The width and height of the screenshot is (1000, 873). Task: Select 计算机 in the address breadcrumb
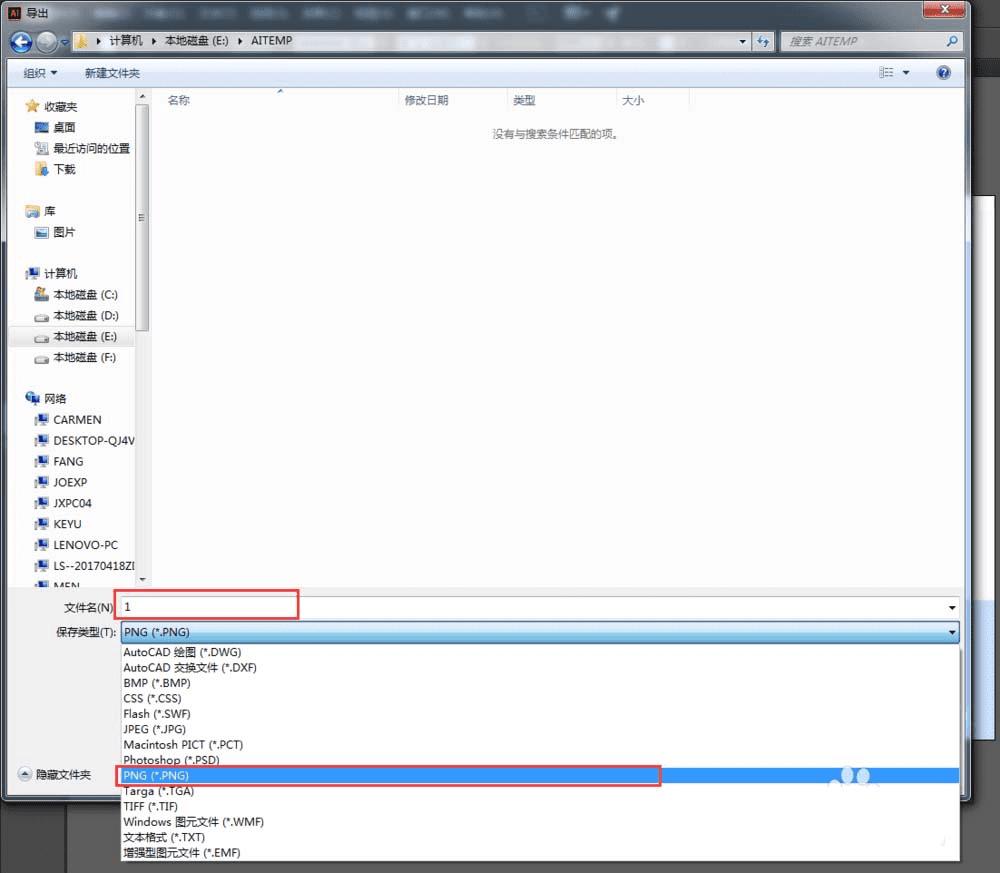point(126,41)
